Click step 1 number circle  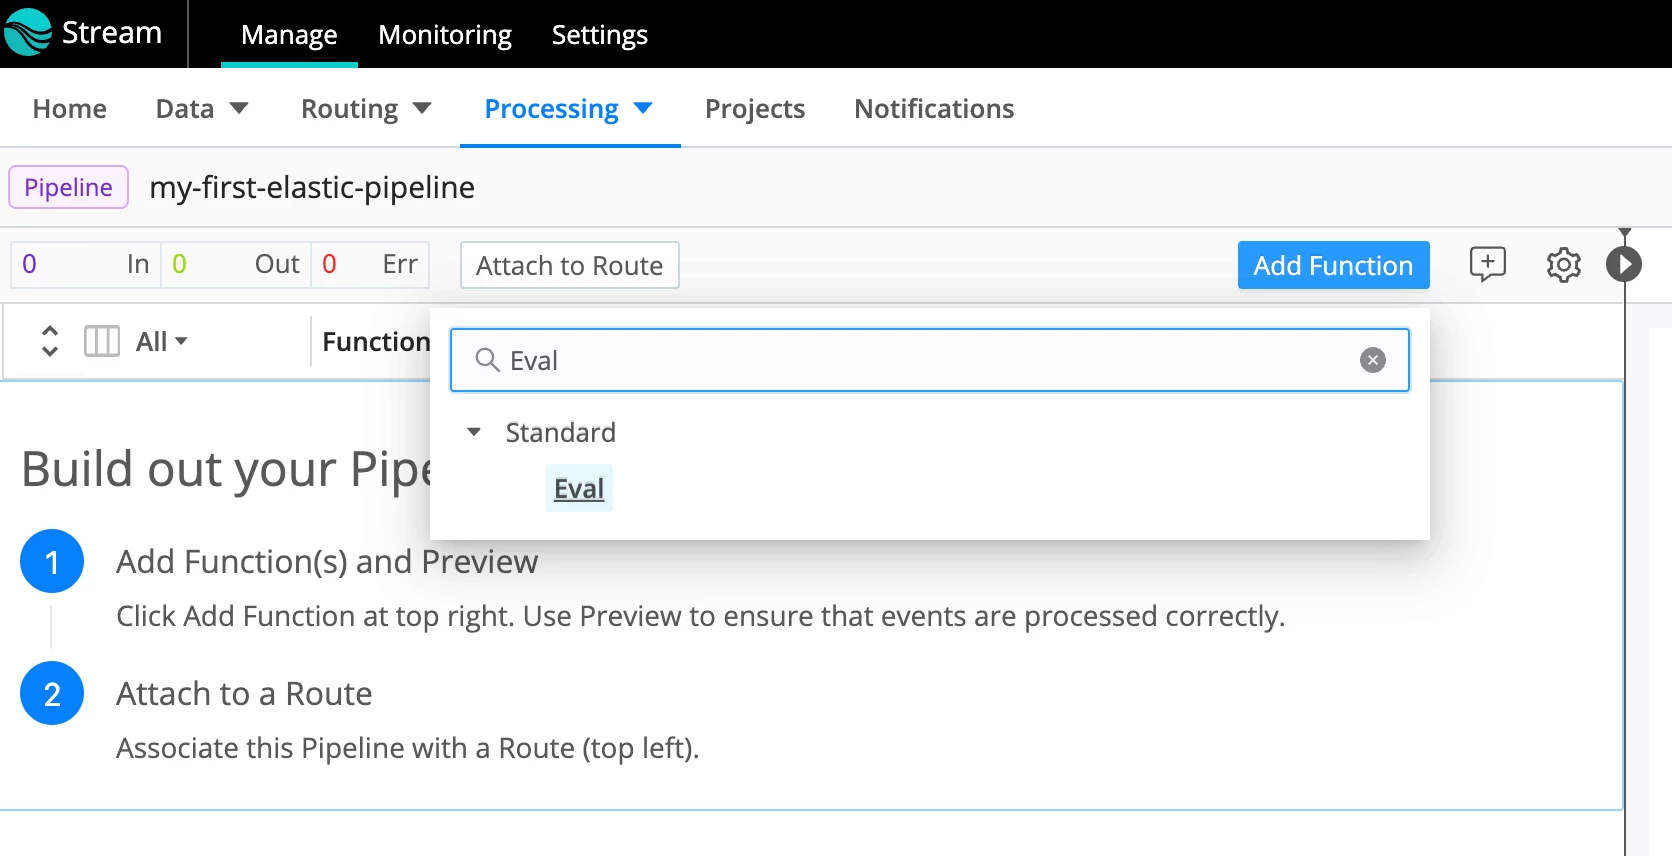pos(52,561)
